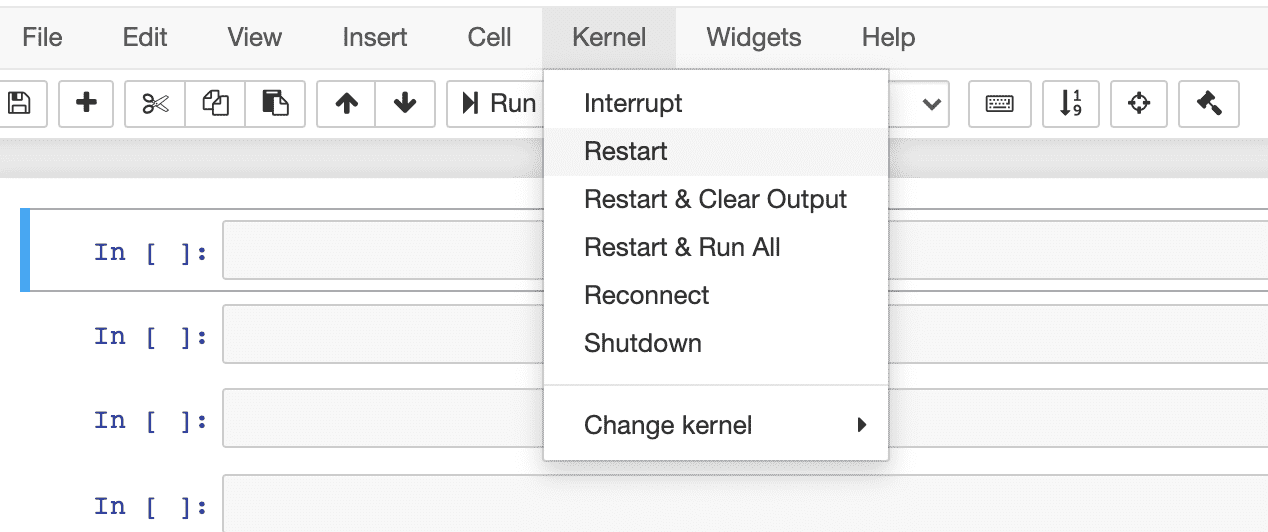Select Restart from the Kernel menu

(626, 152)
